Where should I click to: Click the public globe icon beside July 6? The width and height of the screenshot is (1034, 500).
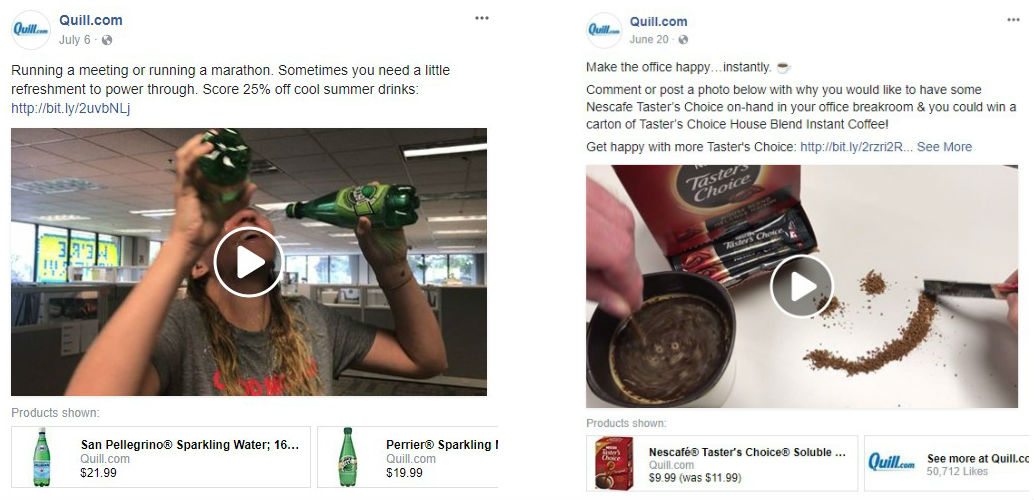coord(107,40)
